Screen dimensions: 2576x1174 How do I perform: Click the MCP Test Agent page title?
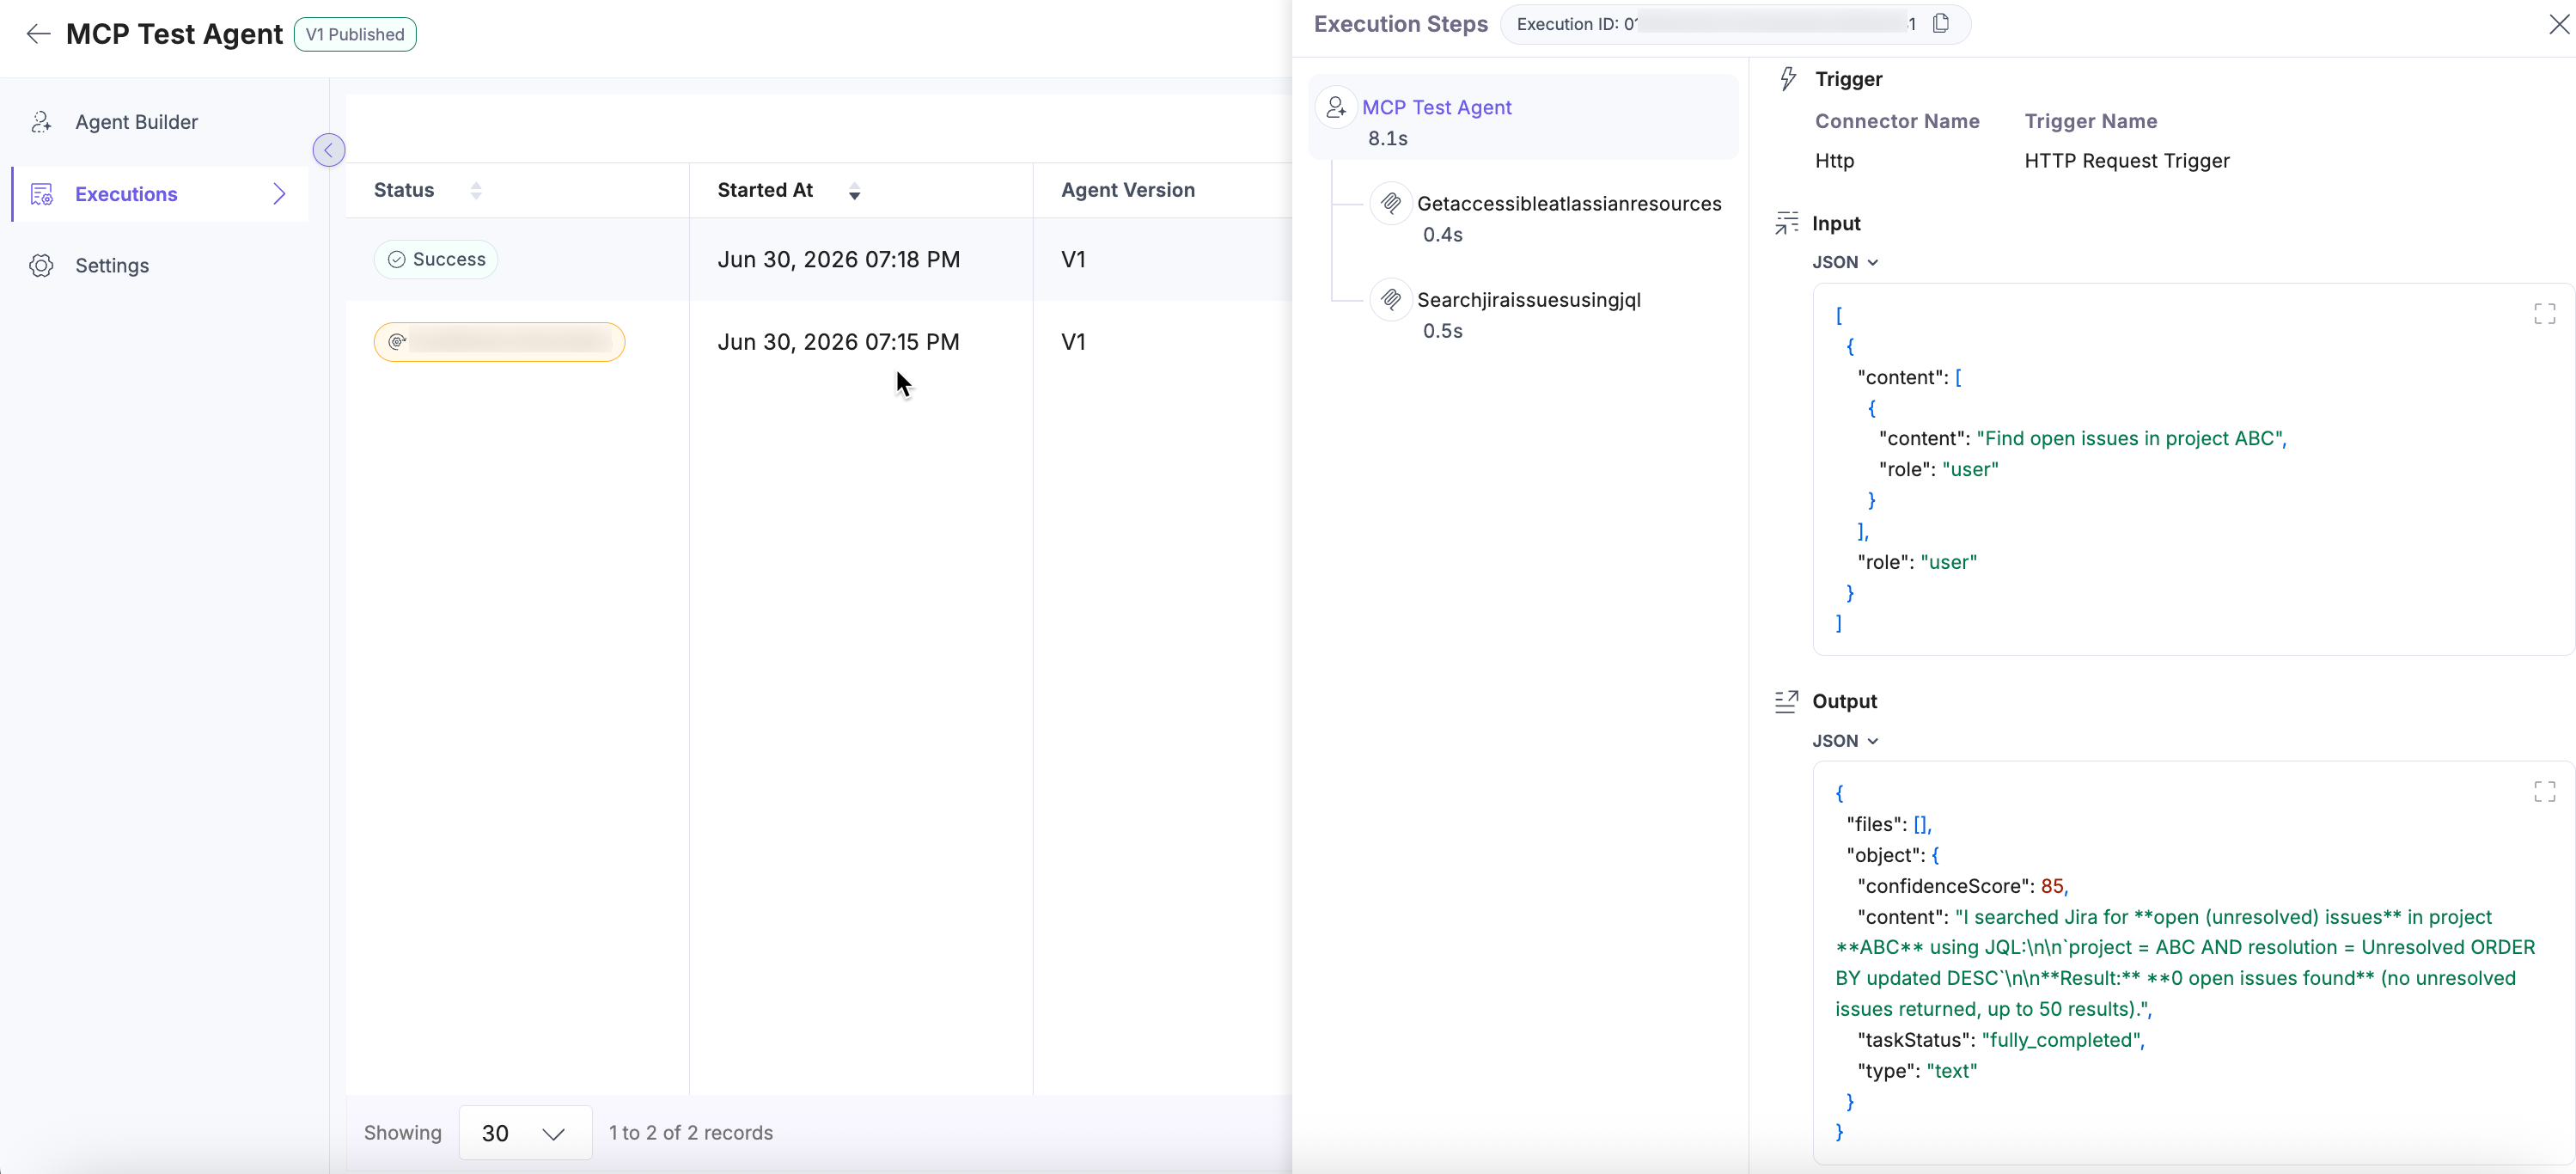coord(174,34)
